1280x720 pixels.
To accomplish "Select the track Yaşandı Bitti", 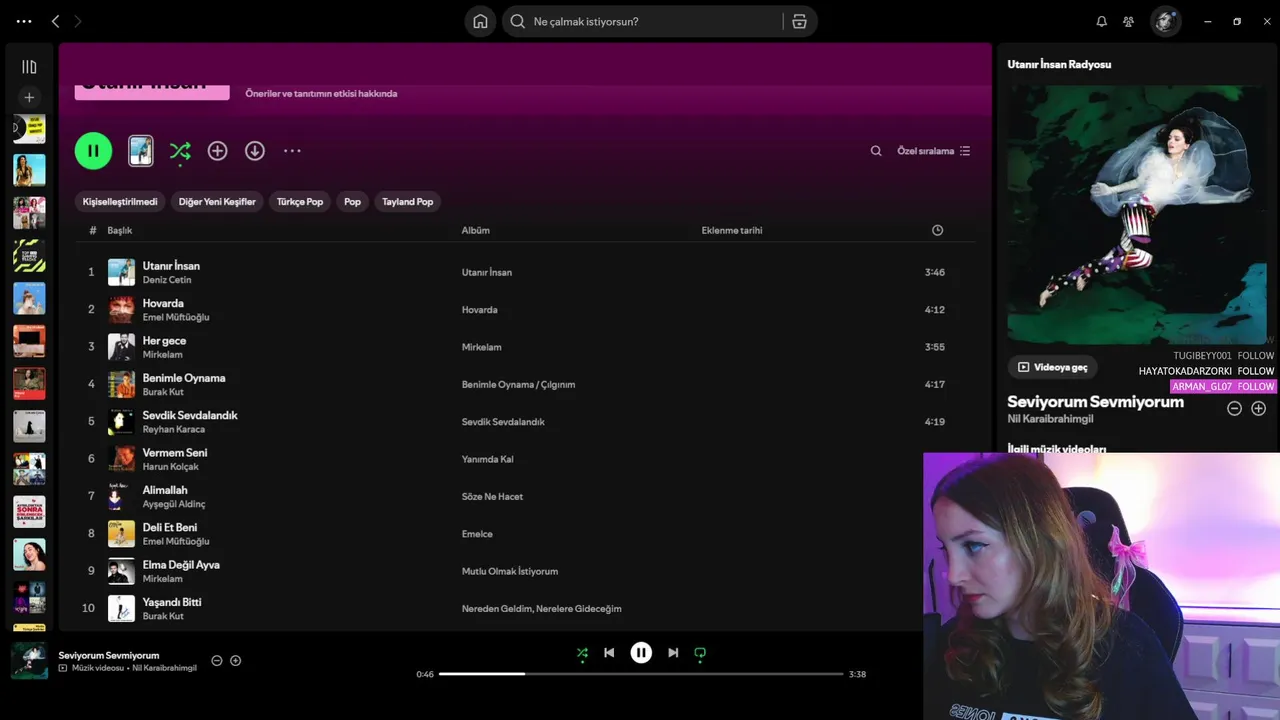I will [172, 603].
